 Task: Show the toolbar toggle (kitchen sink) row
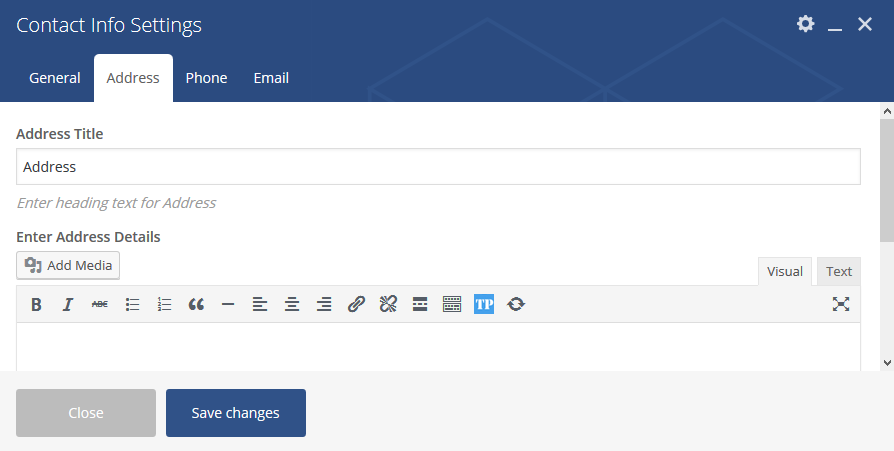pos(452,305)
